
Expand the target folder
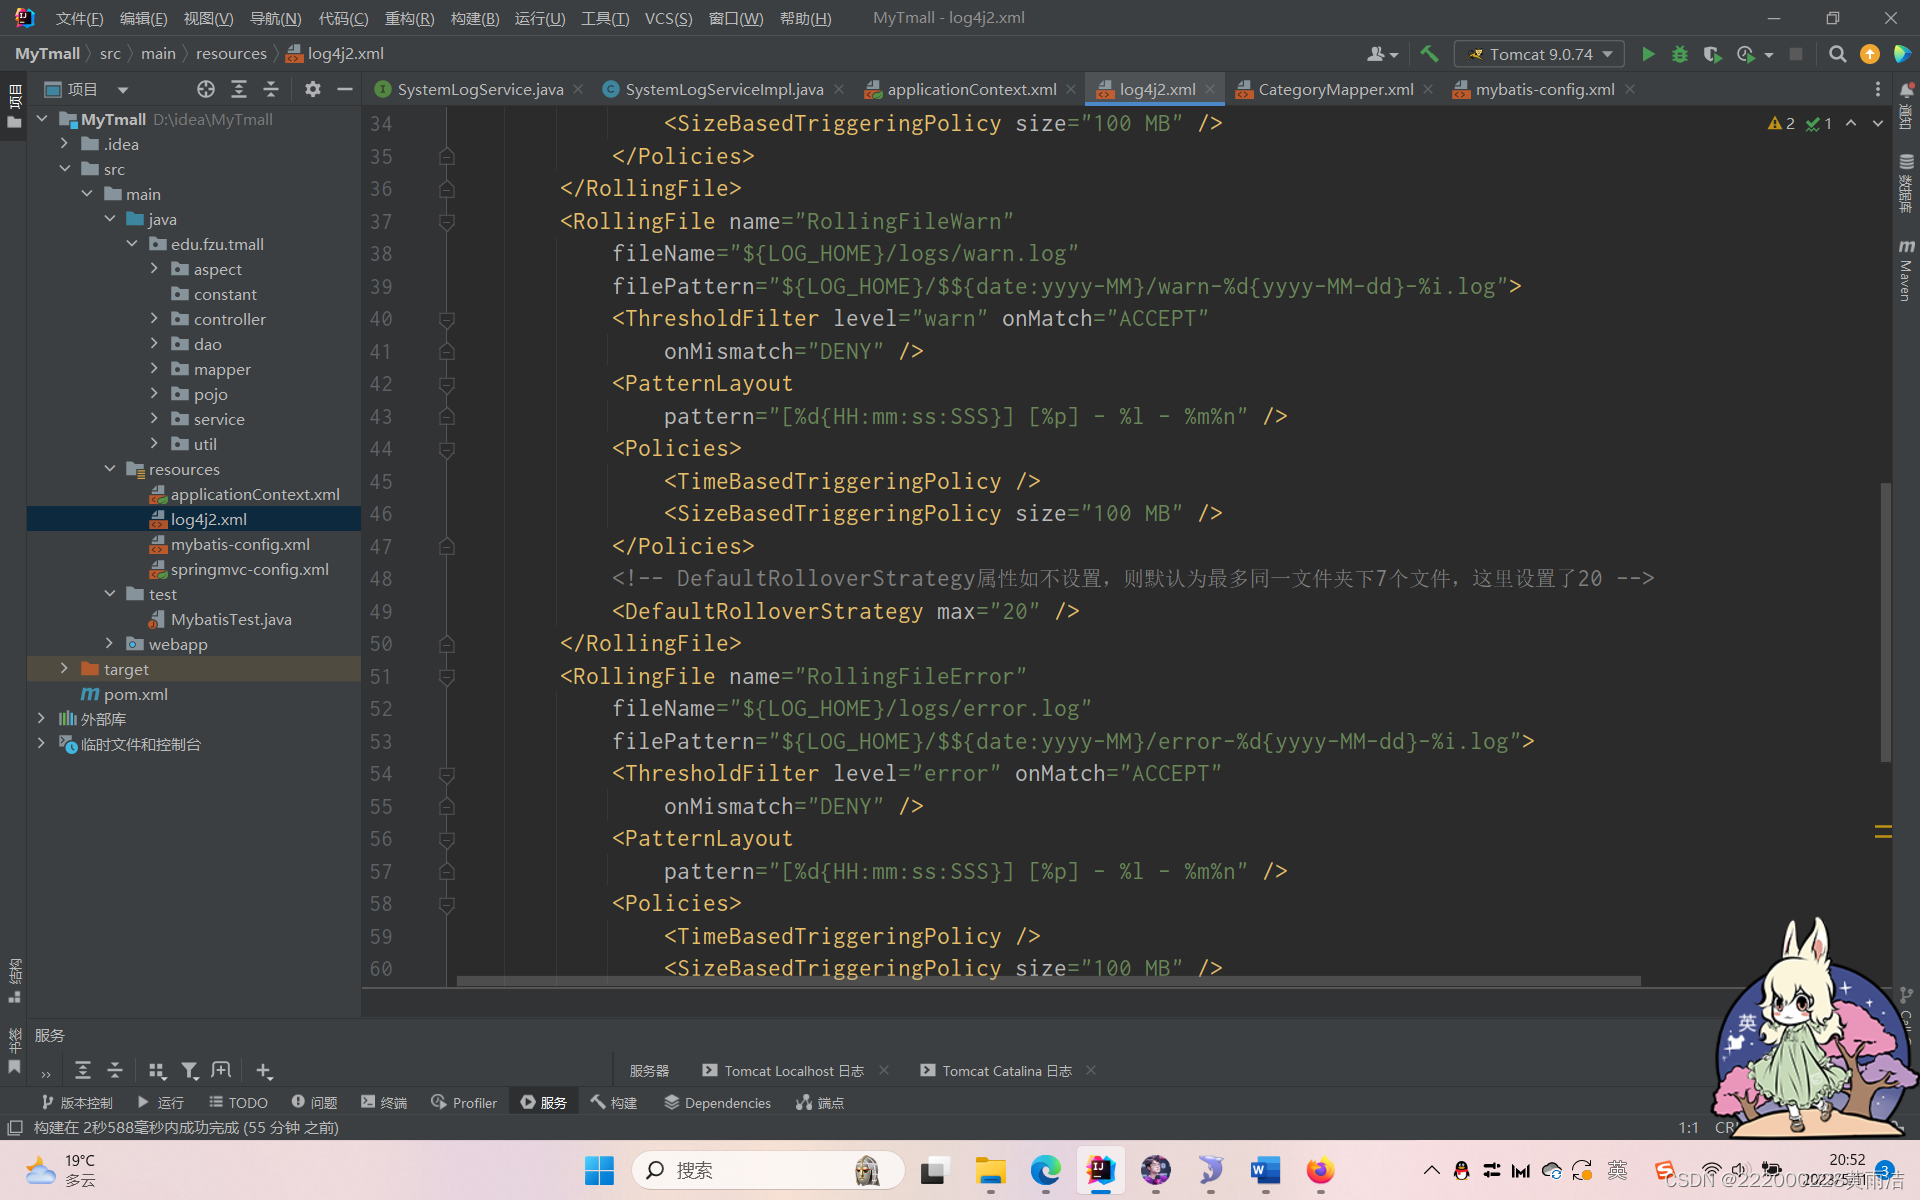64,669
